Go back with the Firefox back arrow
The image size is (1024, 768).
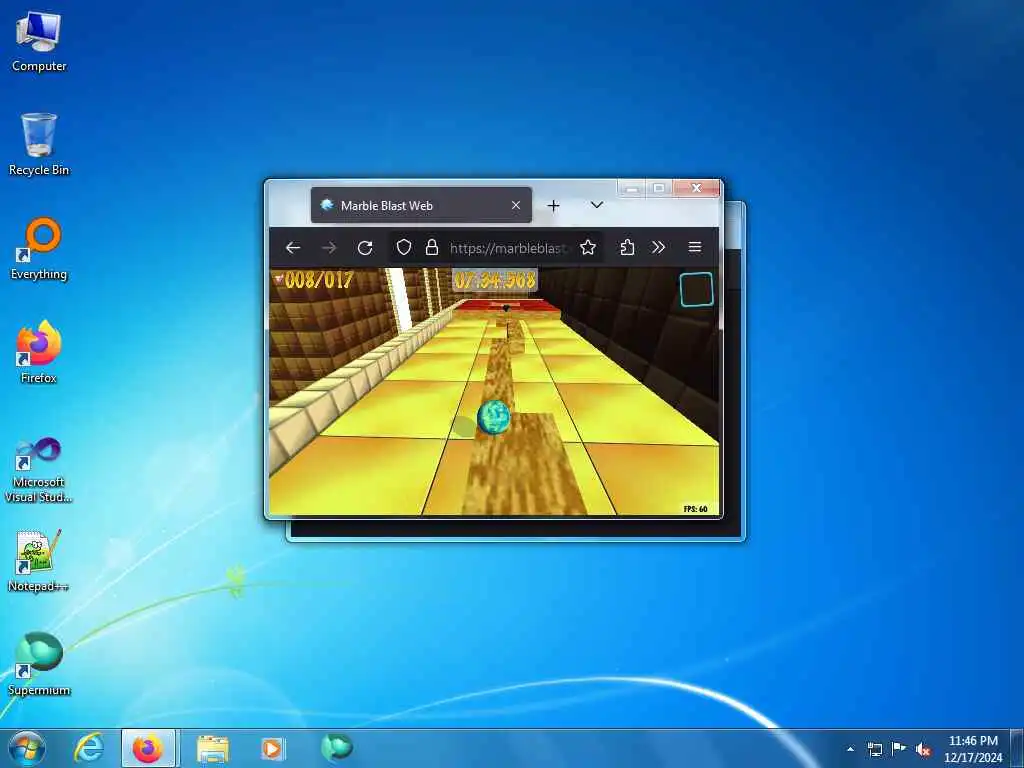pyautogui.click(x=293, y=248)
